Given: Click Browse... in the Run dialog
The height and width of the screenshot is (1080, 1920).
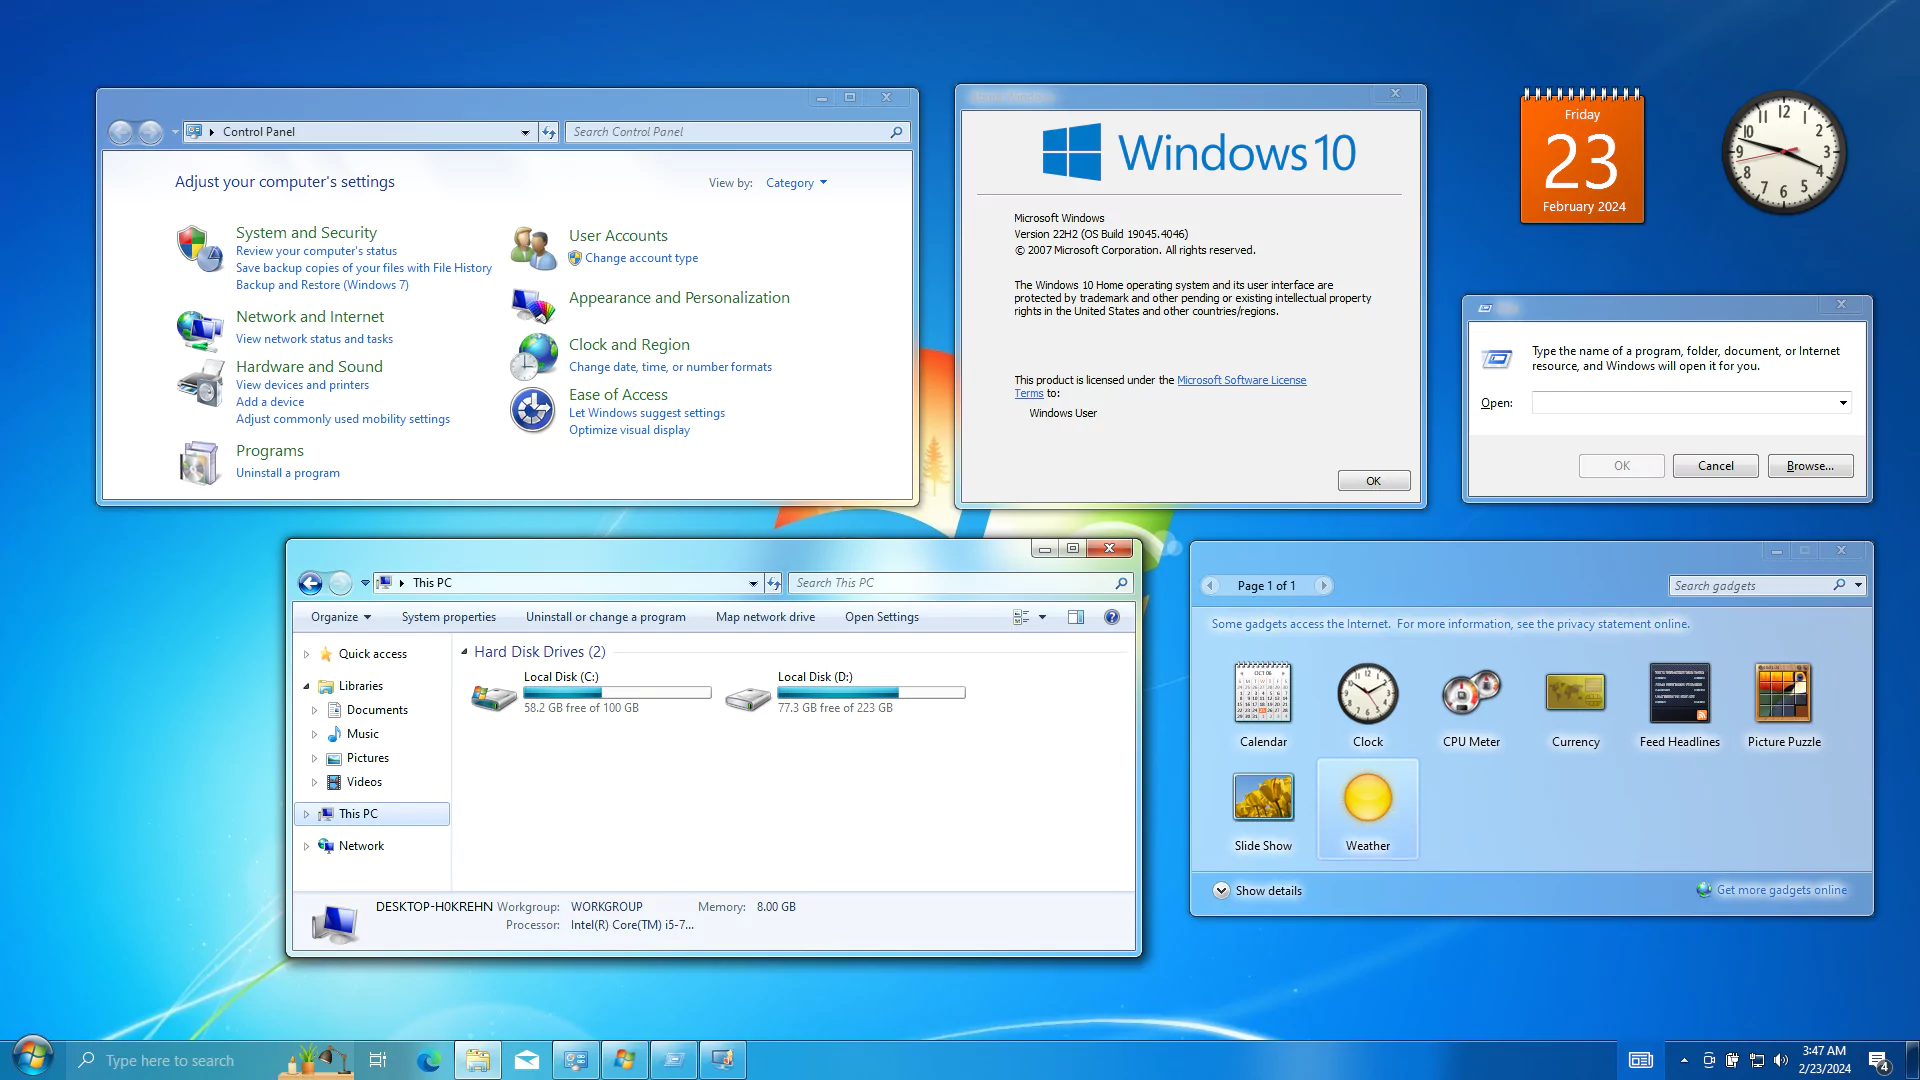Looking at the screenshot, I should (1810, 466).
